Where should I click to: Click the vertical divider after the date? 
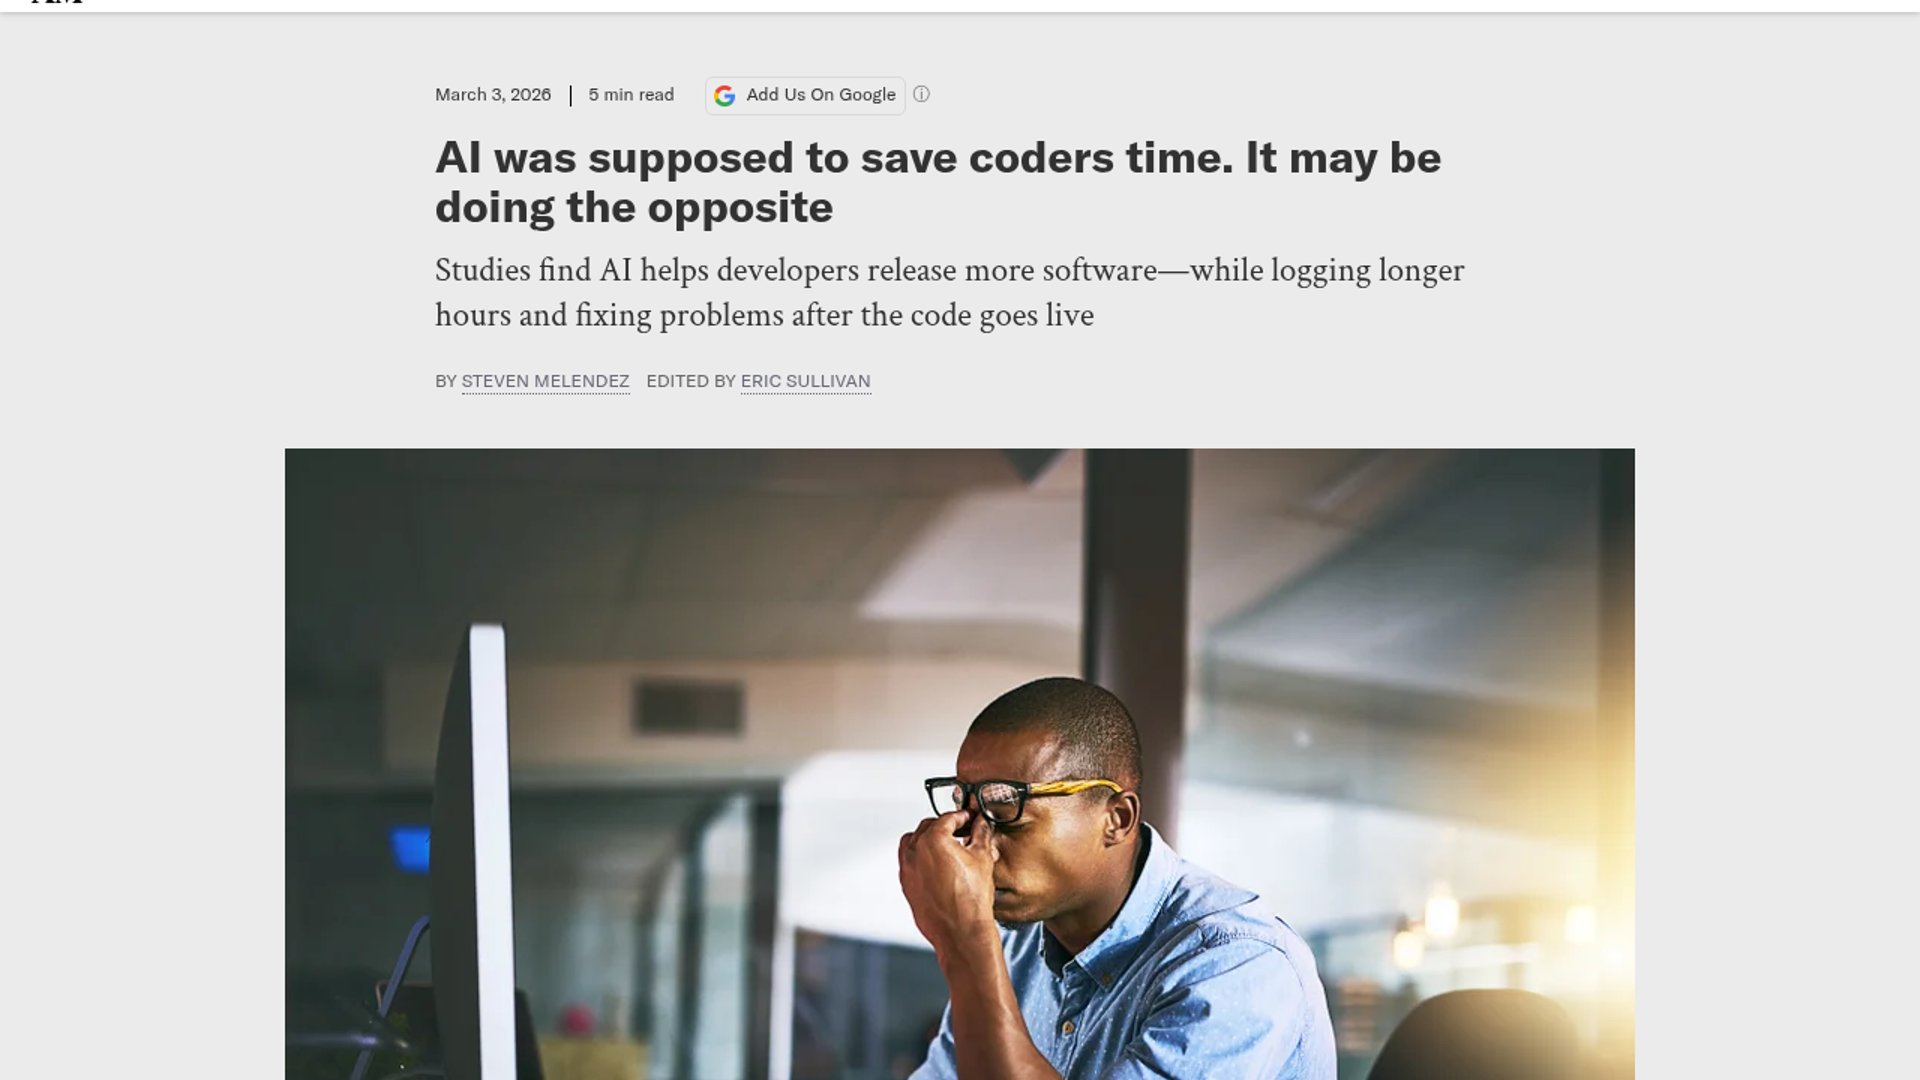570,95
